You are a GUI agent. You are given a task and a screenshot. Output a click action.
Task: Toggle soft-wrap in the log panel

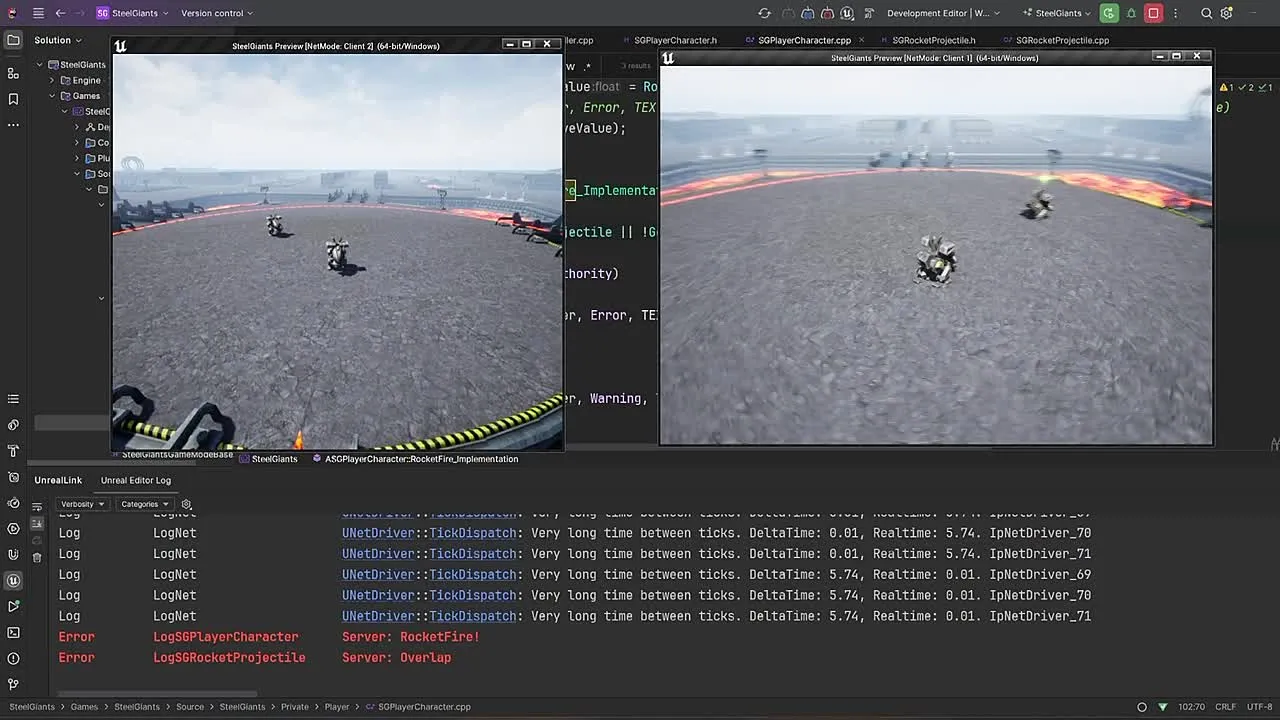coord(37,506)
